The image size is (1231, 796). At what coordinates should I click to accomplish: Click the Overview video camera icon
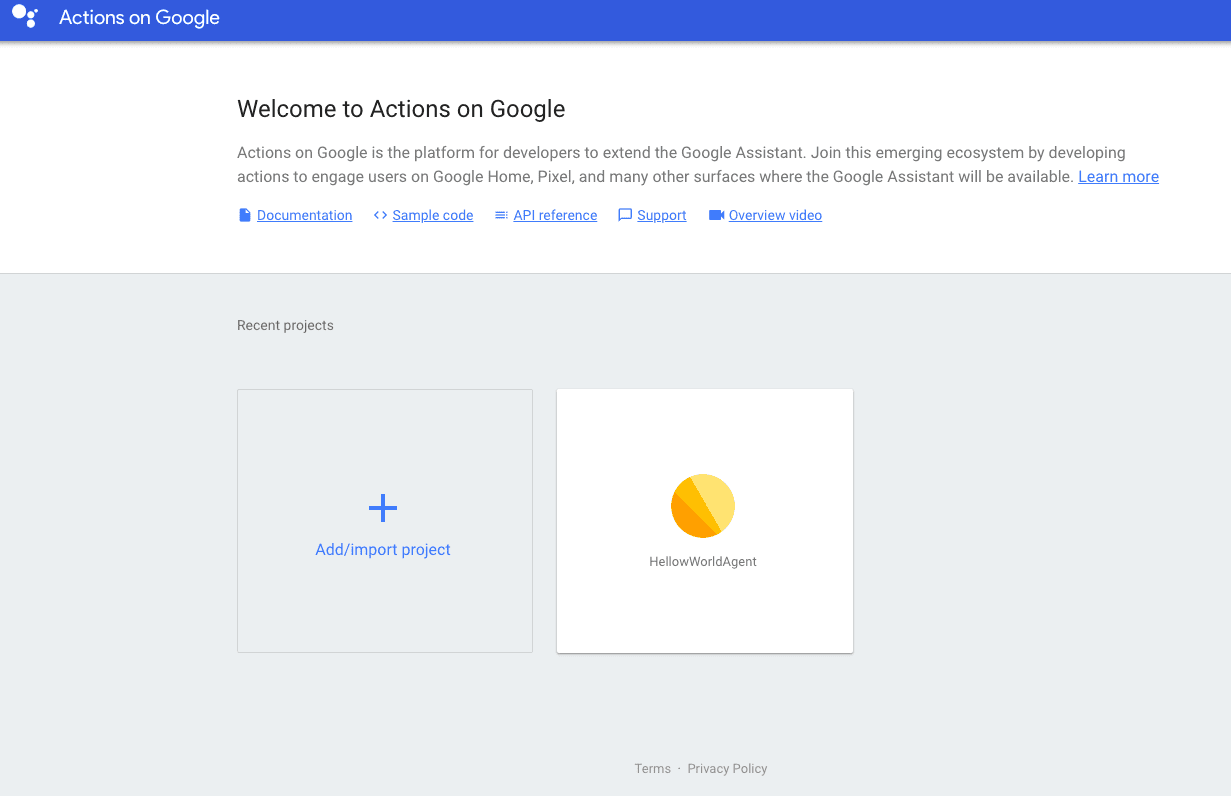tap(716, 215)
